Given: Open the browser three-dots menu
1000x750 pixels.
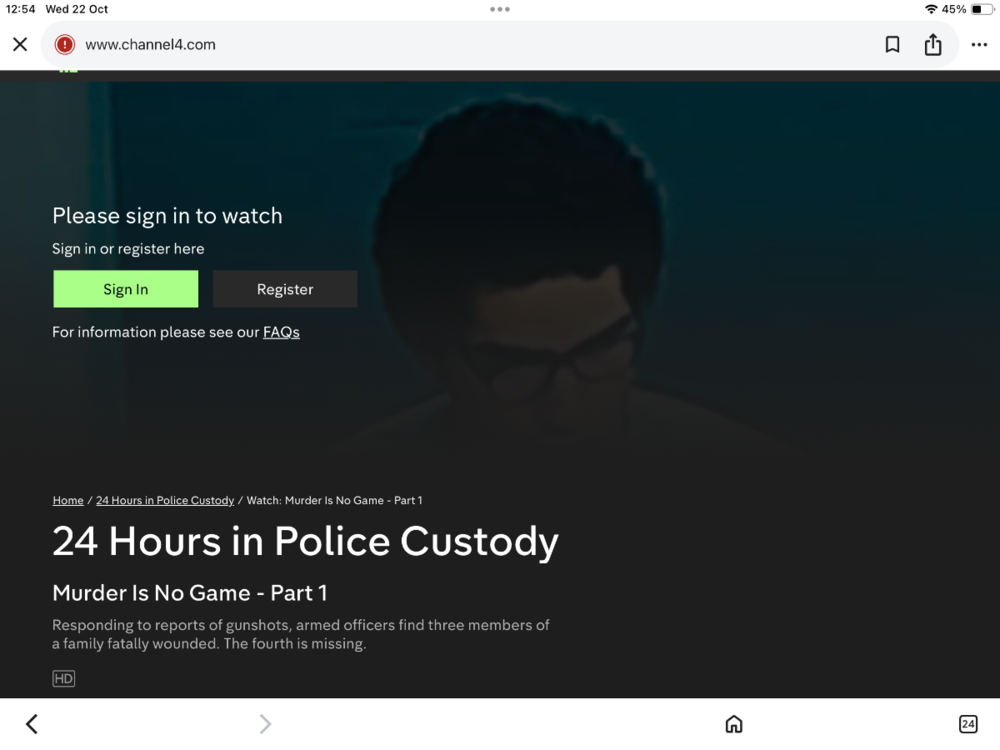Looking at the screenshot, I should coord(979,44).
